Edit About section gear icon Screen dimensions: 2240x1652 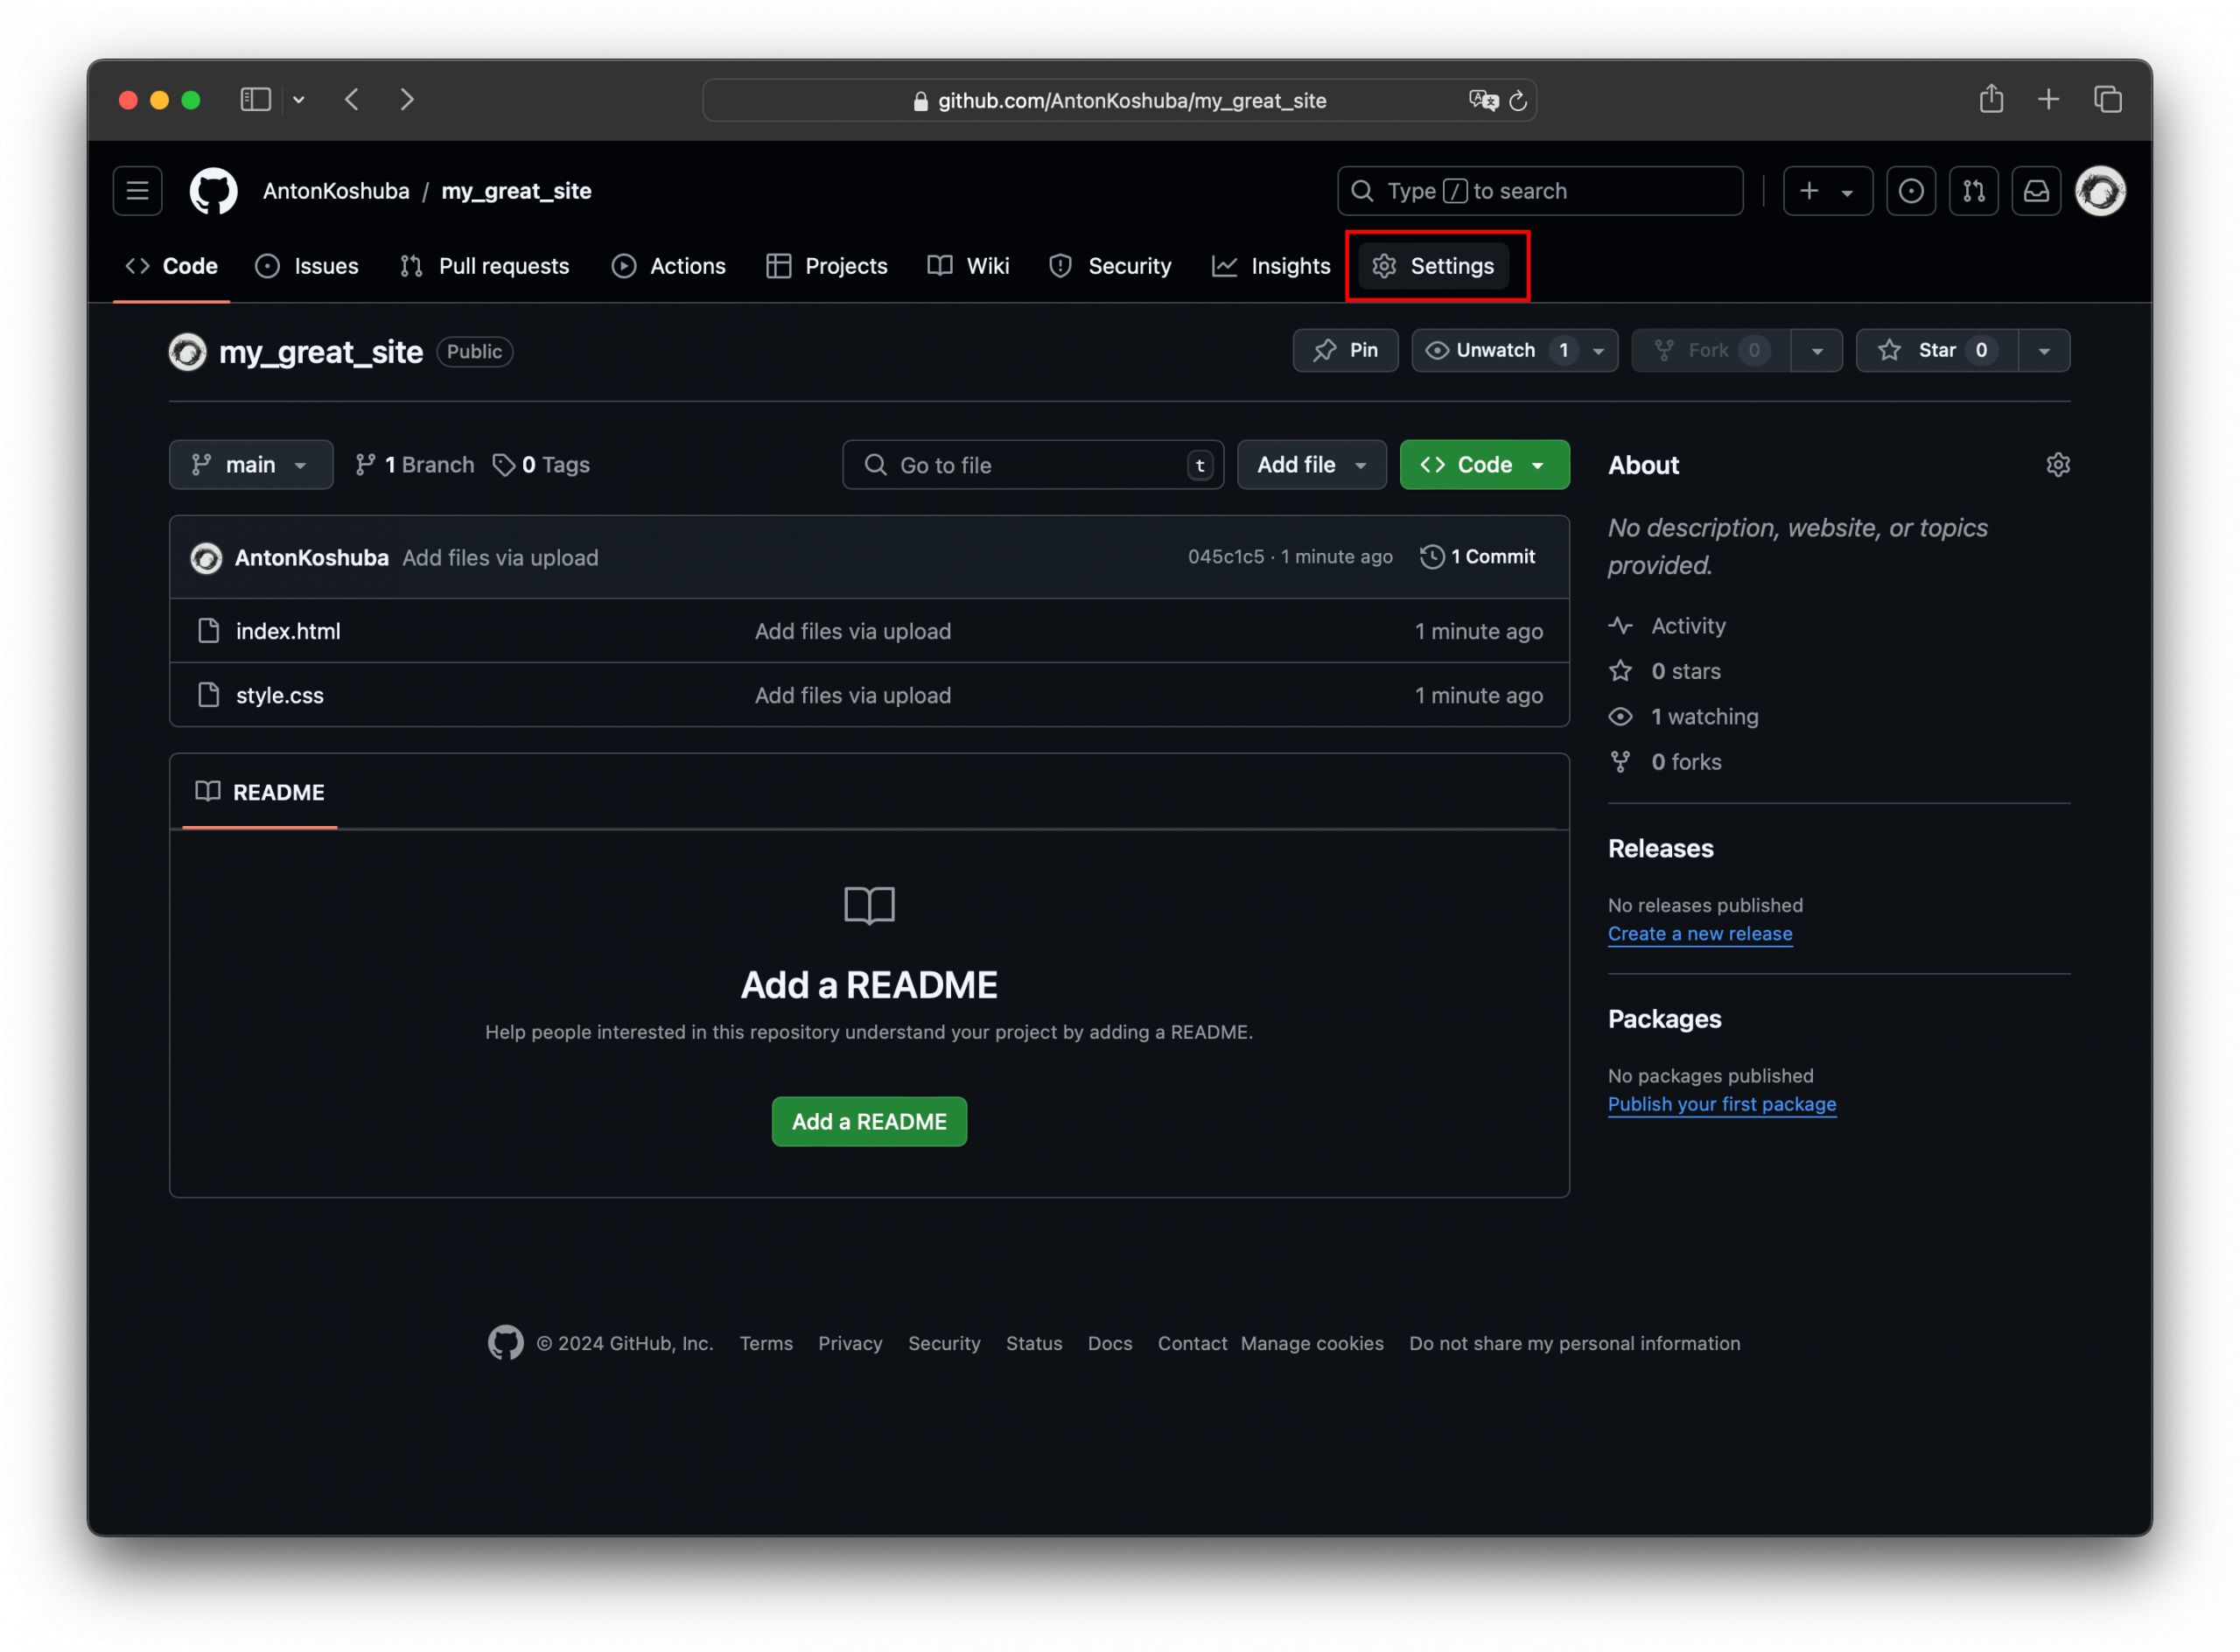[x=2057, y=465]
